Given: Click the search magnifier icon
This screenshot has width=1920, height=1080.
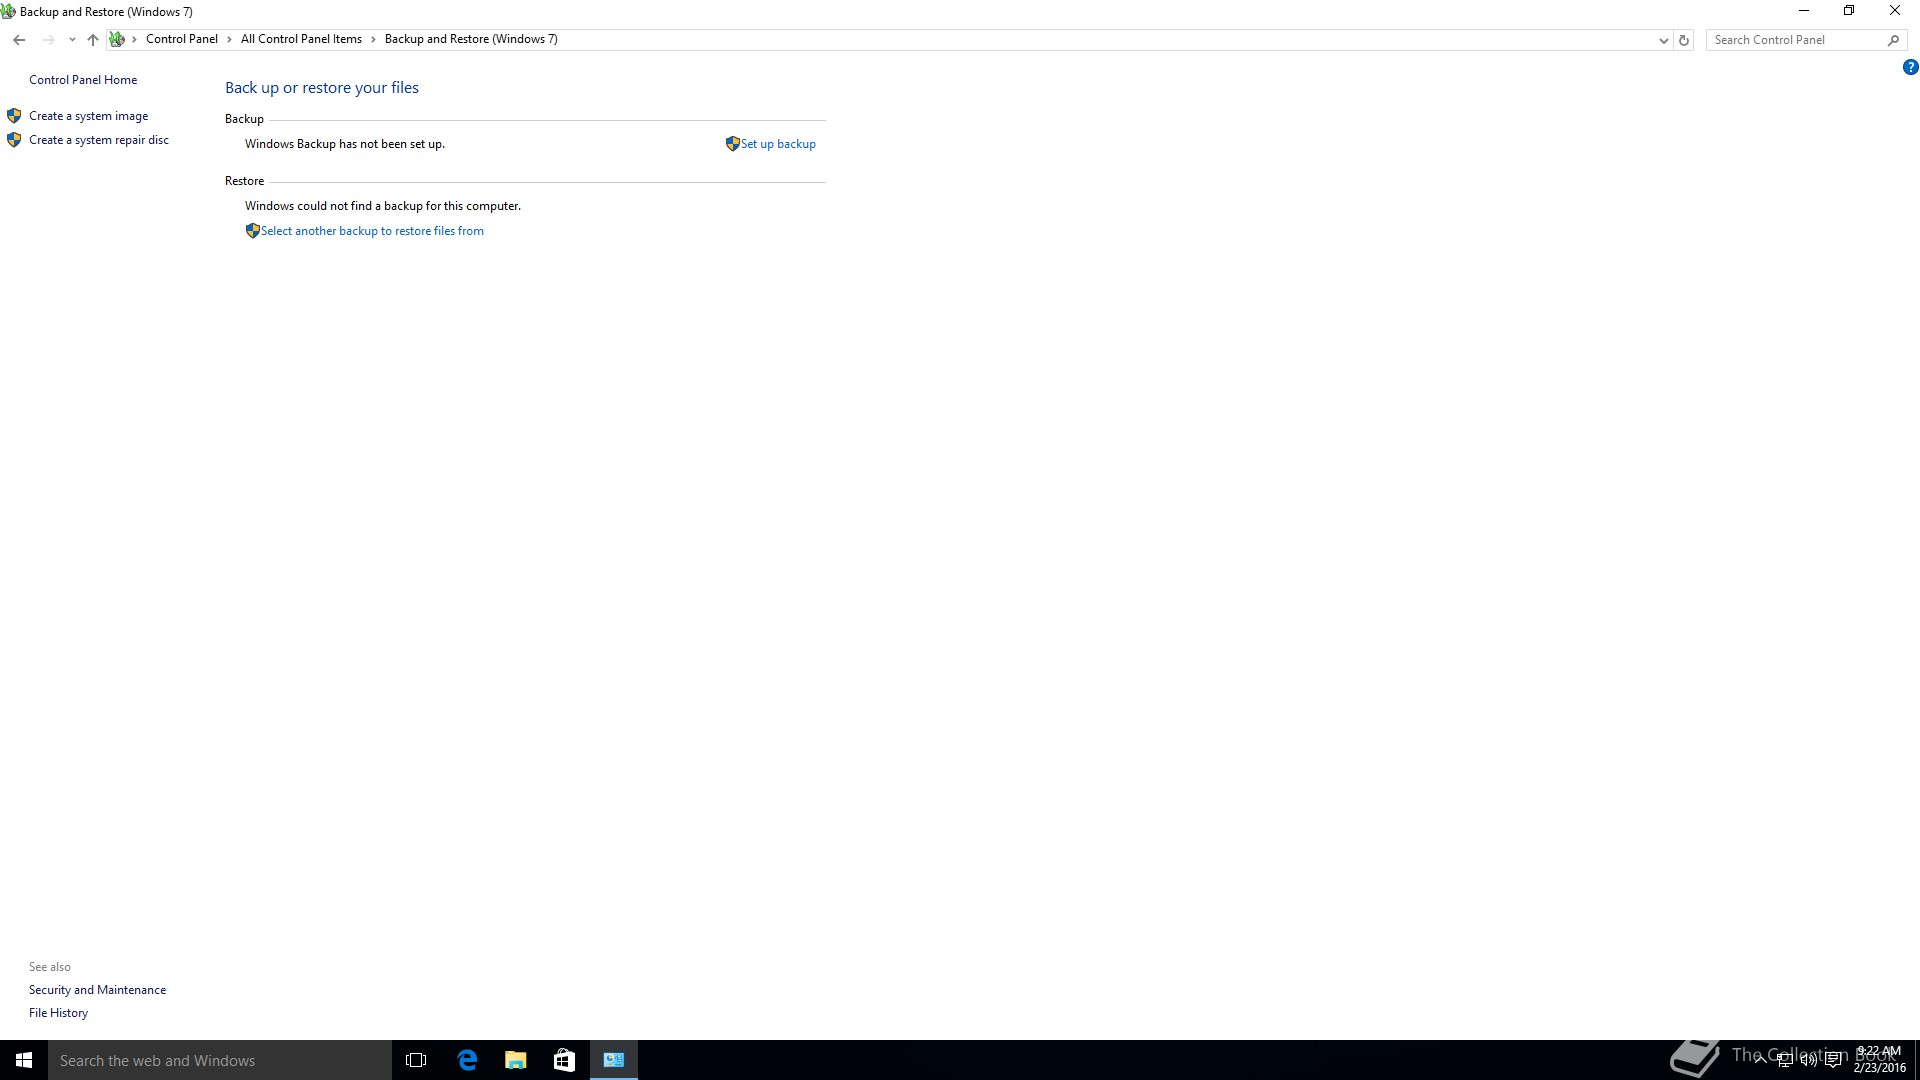Looking at the screenshot, I should [x=1893, y=40].
